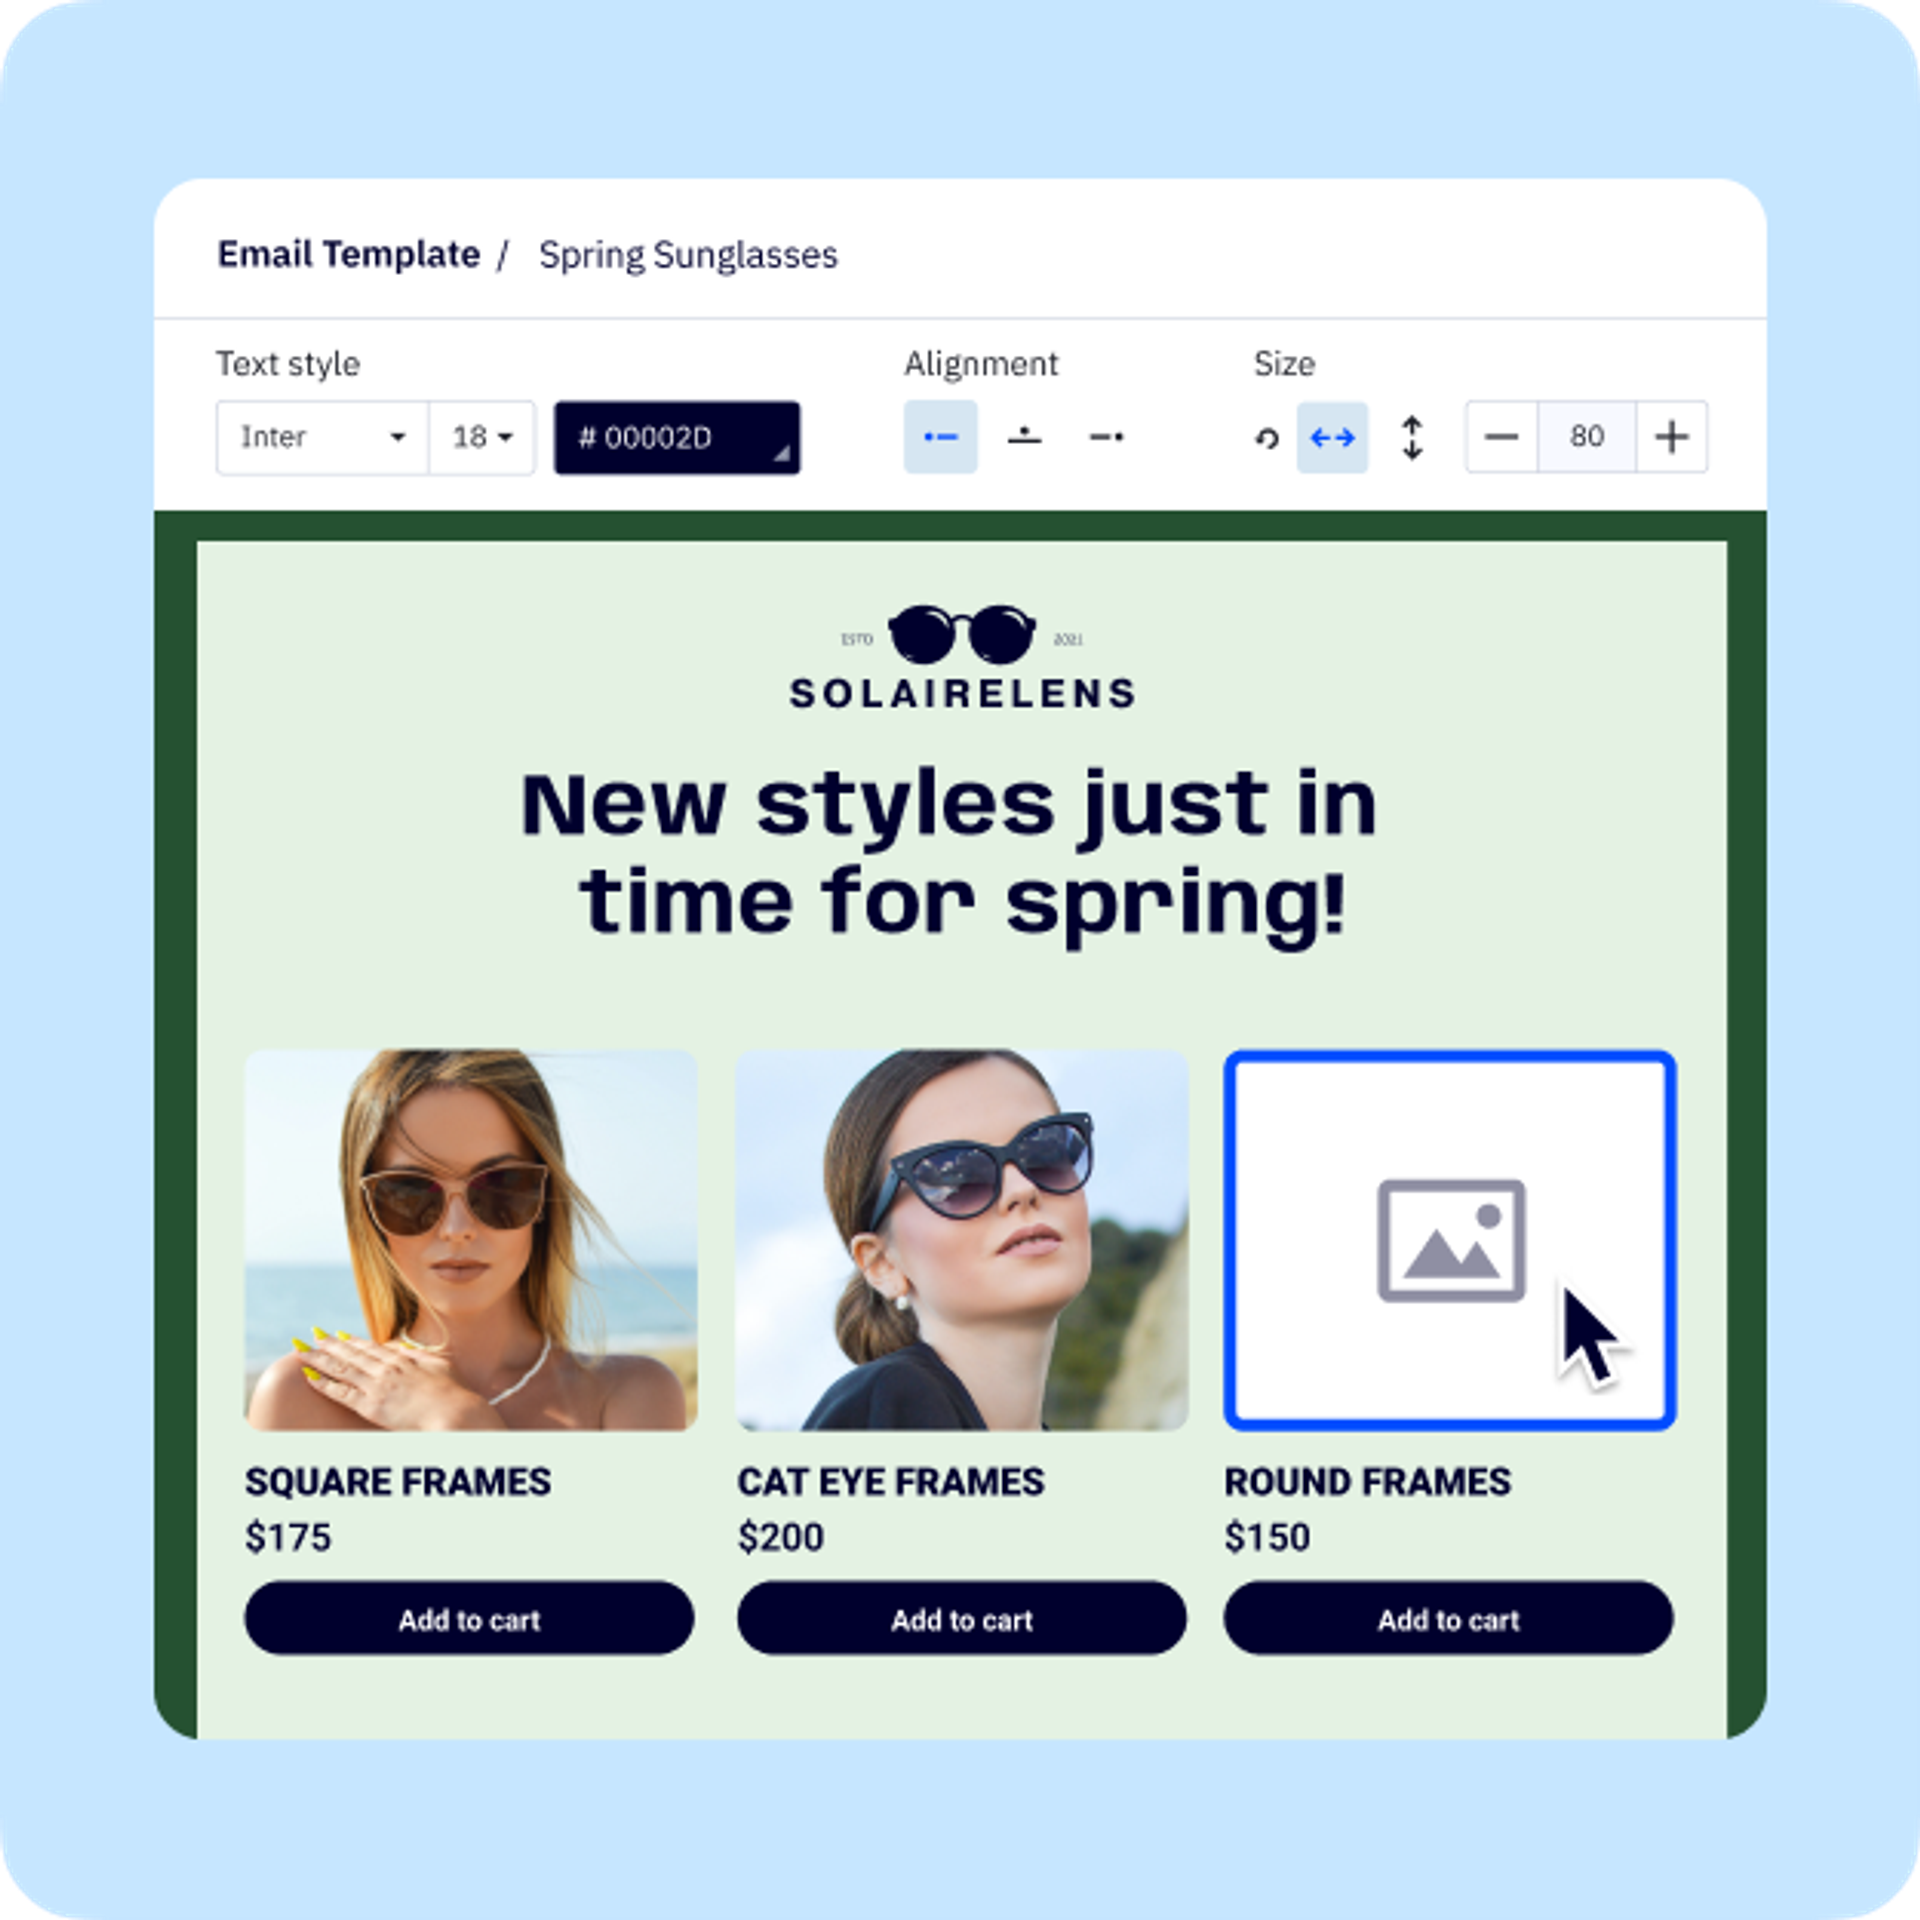Toggle vertical height resize arrows

pos(1412,438)
